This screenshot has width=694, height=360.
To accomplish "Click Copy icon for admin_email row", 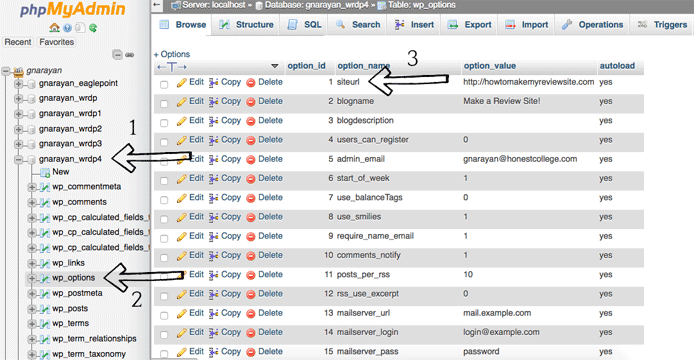I will pos(213,159).
